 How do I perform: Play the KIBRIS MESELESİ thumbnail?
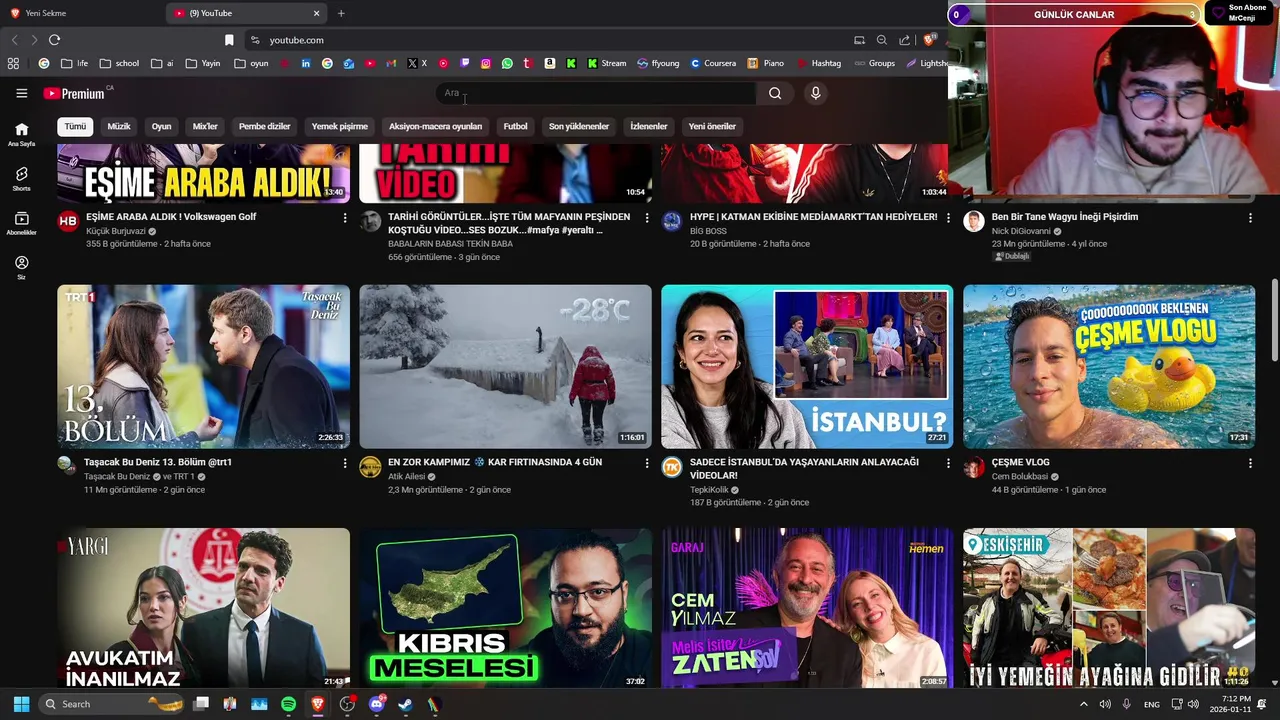tap(505, 608)
